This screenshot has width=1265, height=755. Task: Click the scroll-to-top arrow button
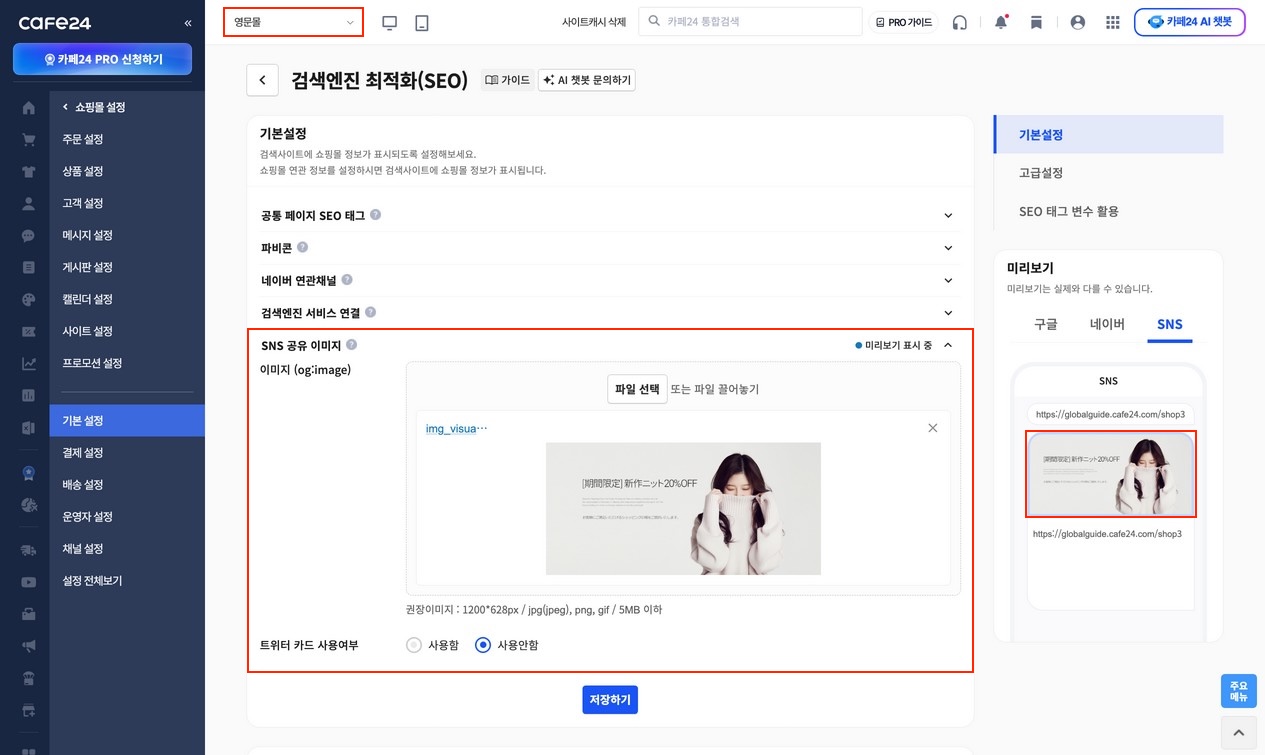(1239, 733)
